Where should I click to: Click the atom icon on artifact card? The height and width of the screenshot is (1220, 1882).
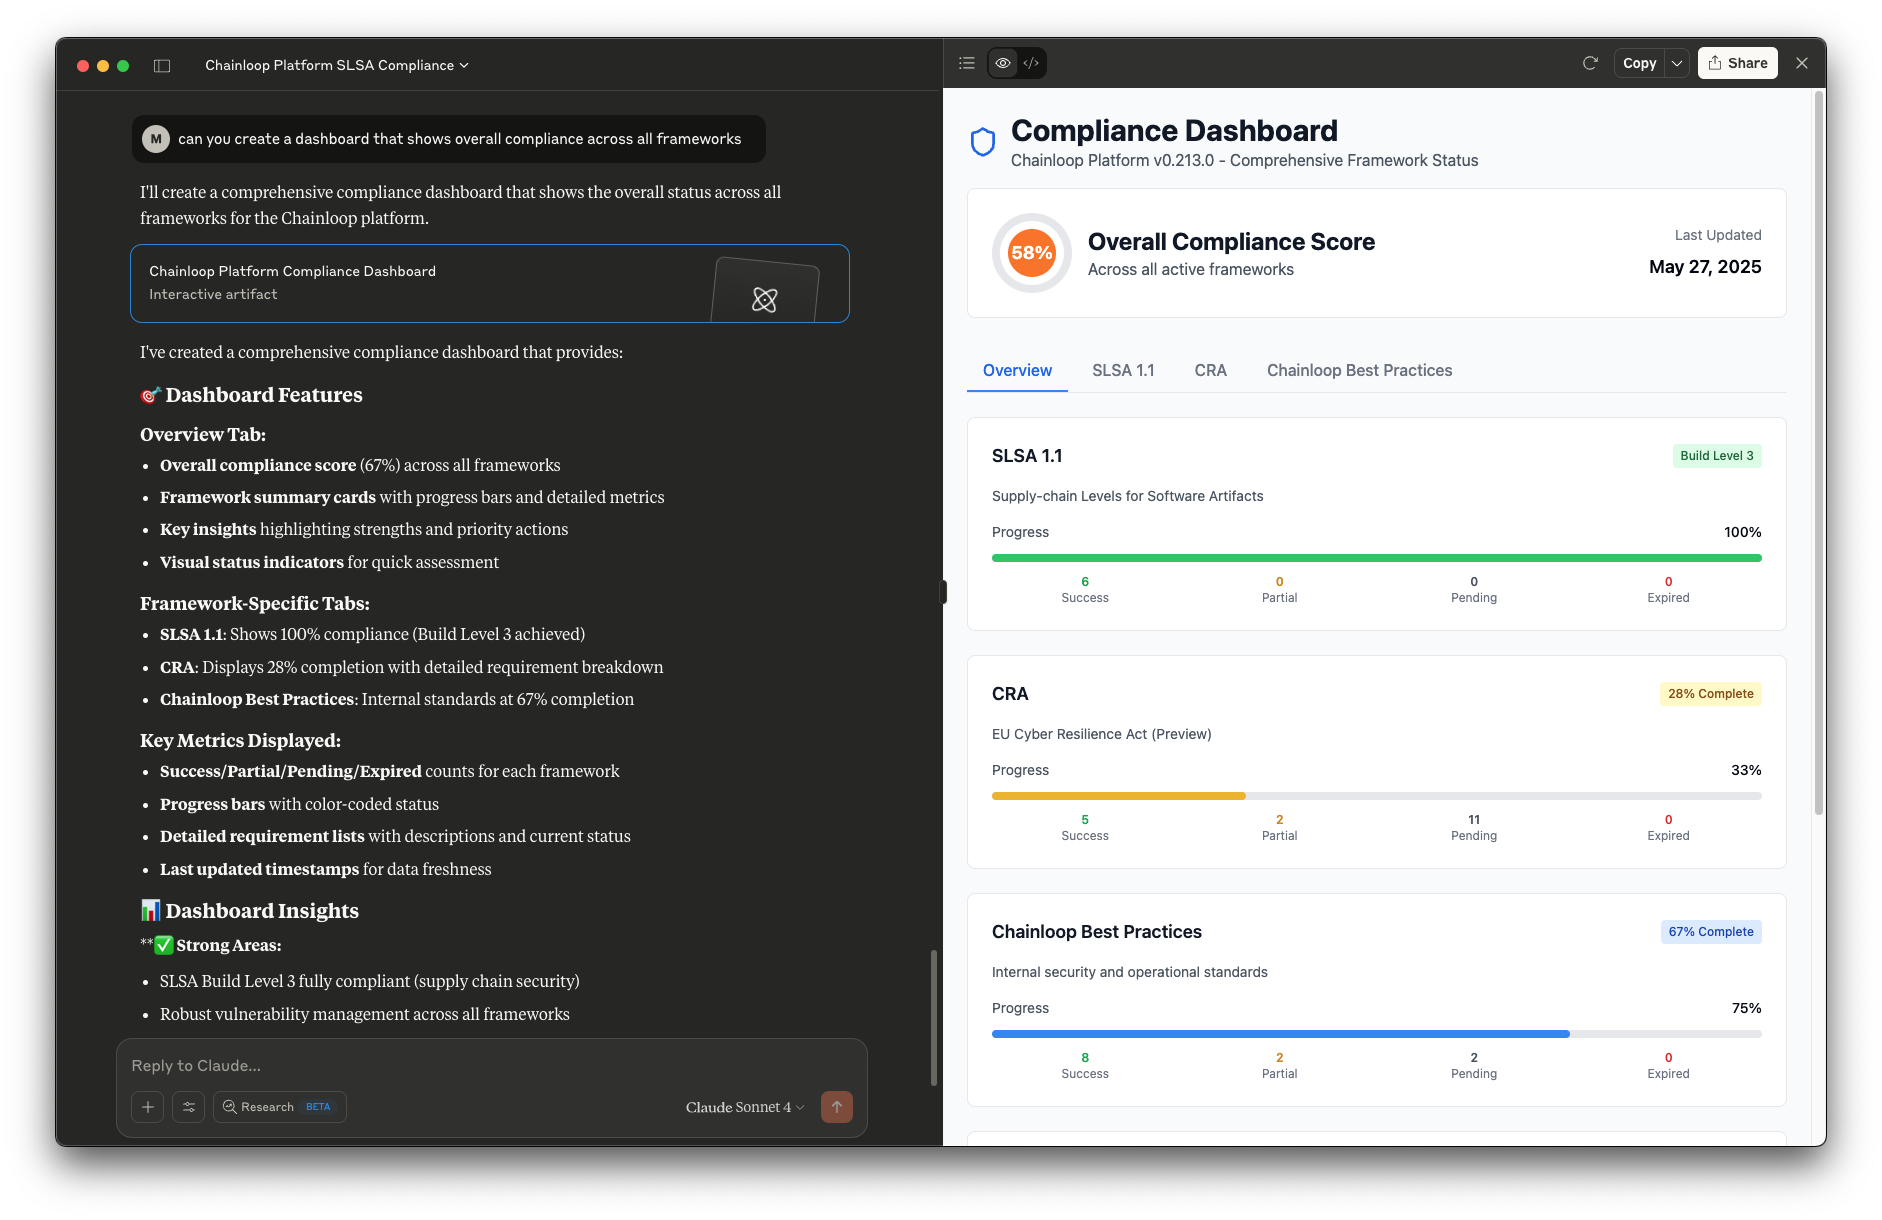click(x=765, y=299)
